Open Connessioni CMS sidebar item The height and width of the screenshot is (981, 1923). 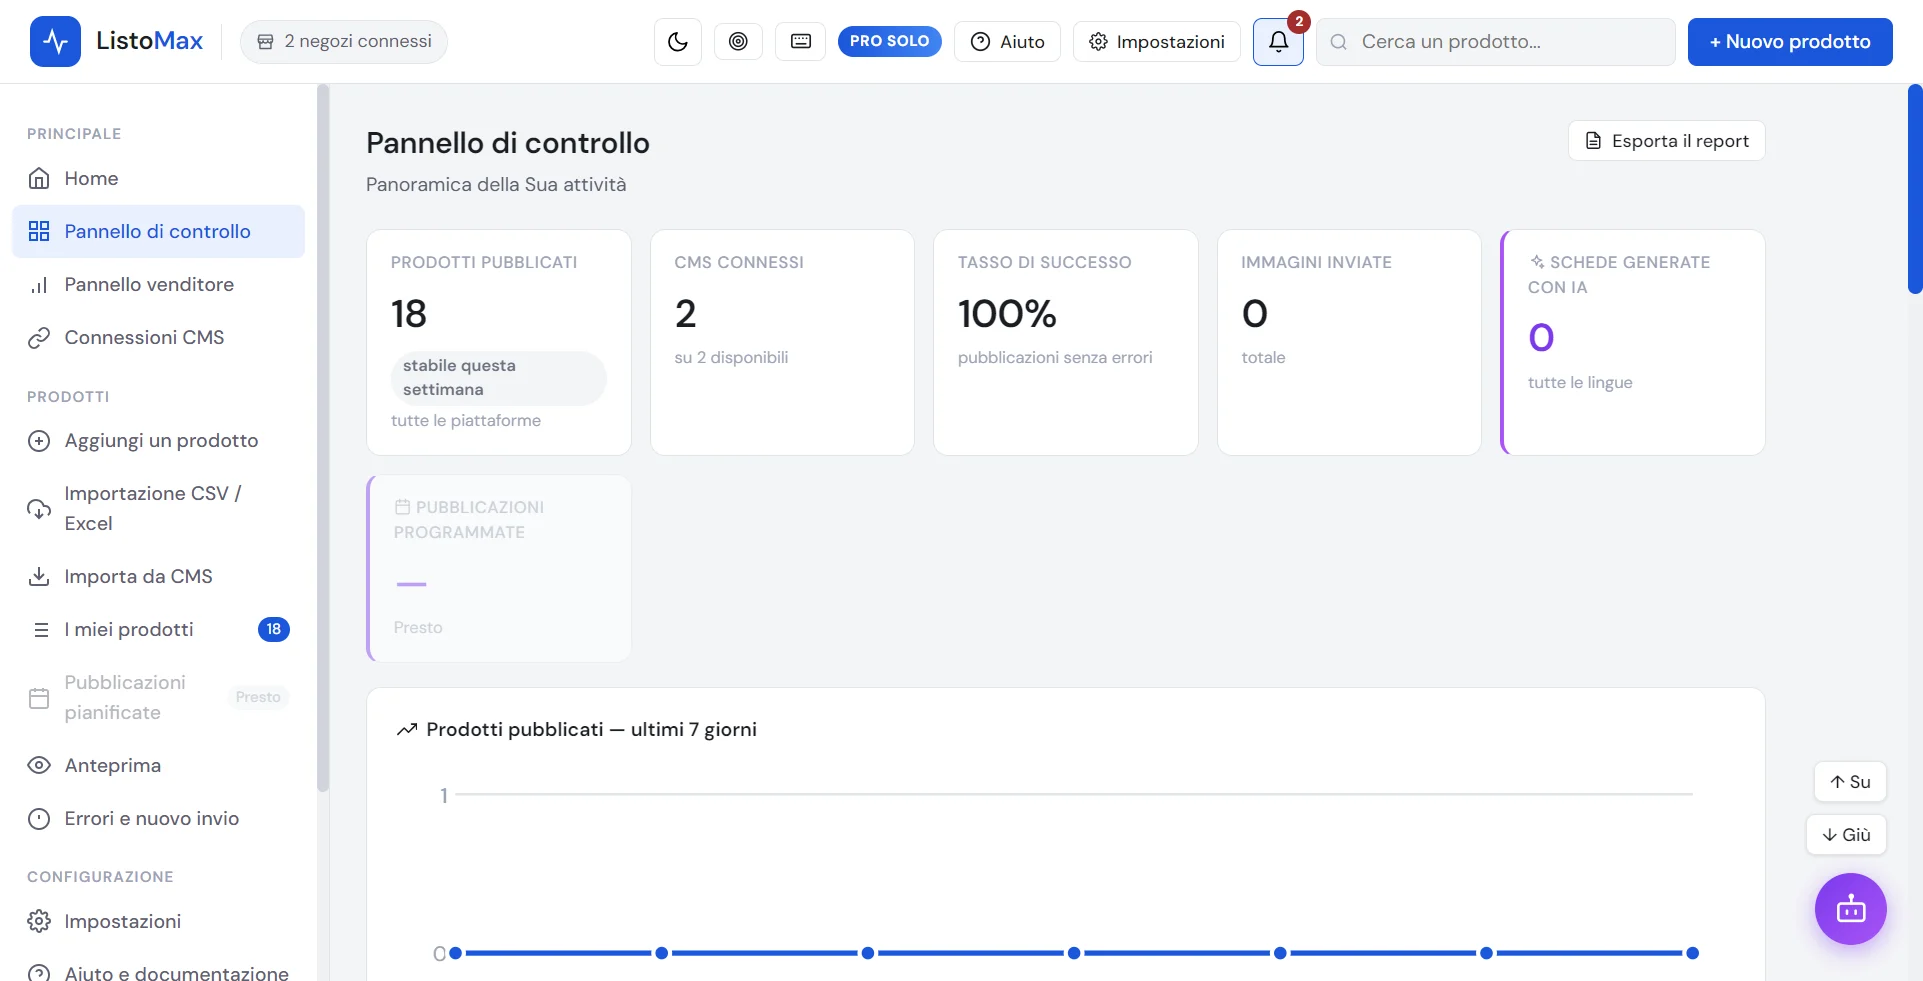coord(158,337)
